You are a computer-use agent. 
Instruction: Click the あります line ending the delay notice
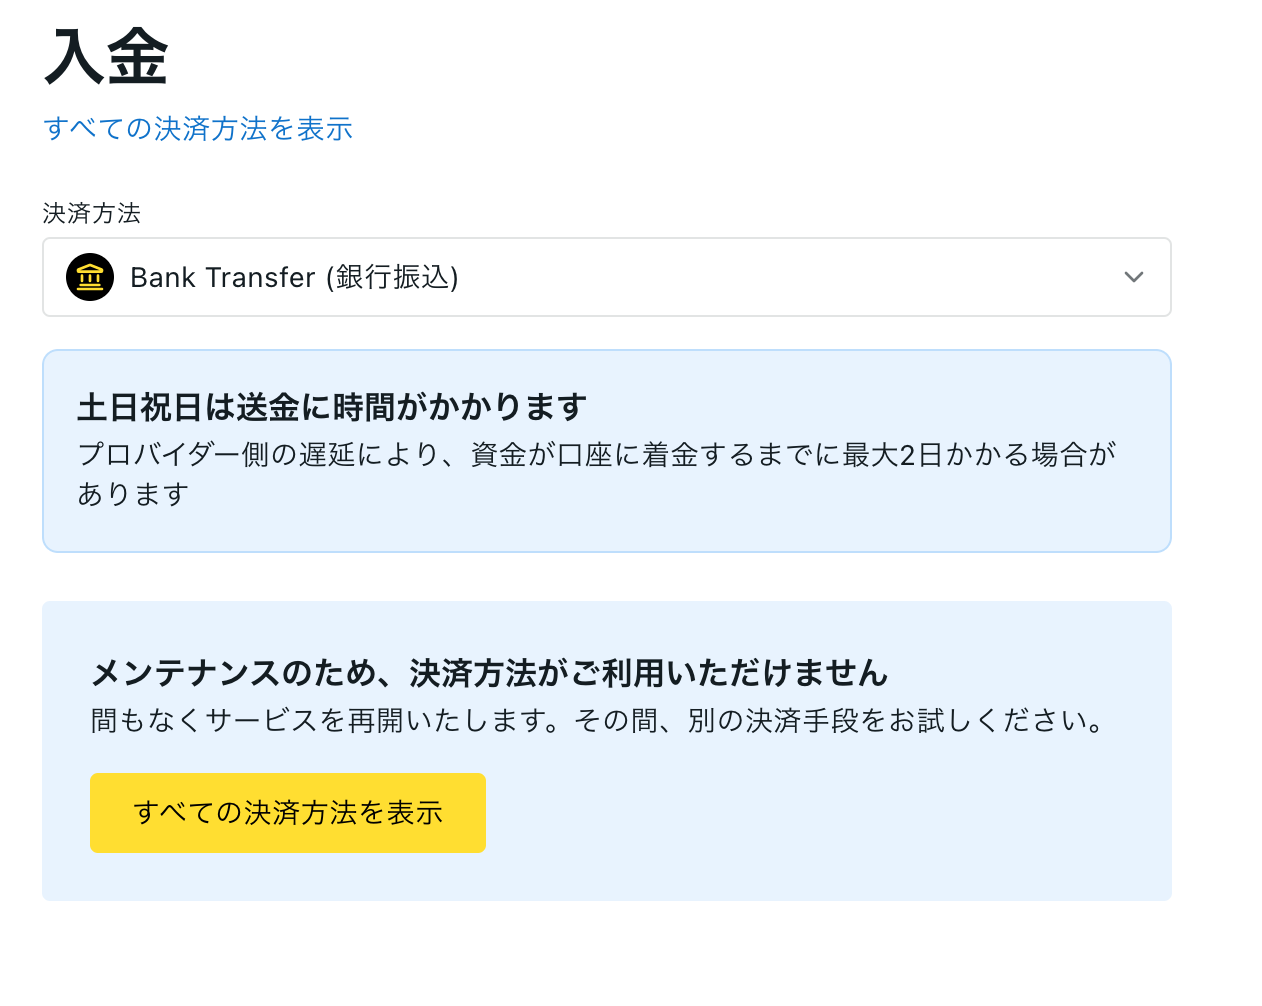pyautogui.click(x=133, y=494)
